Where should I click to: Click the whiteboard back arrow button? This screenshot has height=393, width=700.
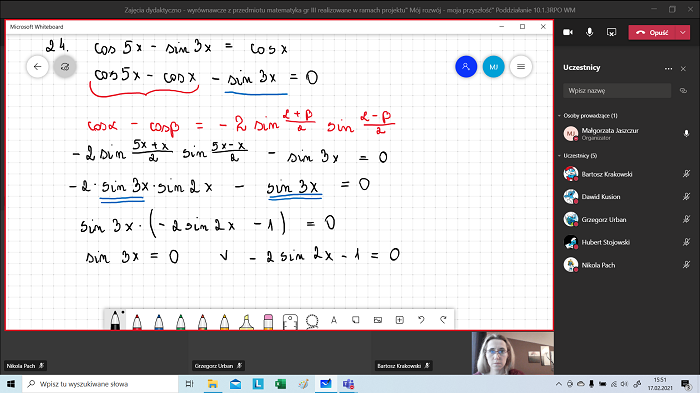38,67
